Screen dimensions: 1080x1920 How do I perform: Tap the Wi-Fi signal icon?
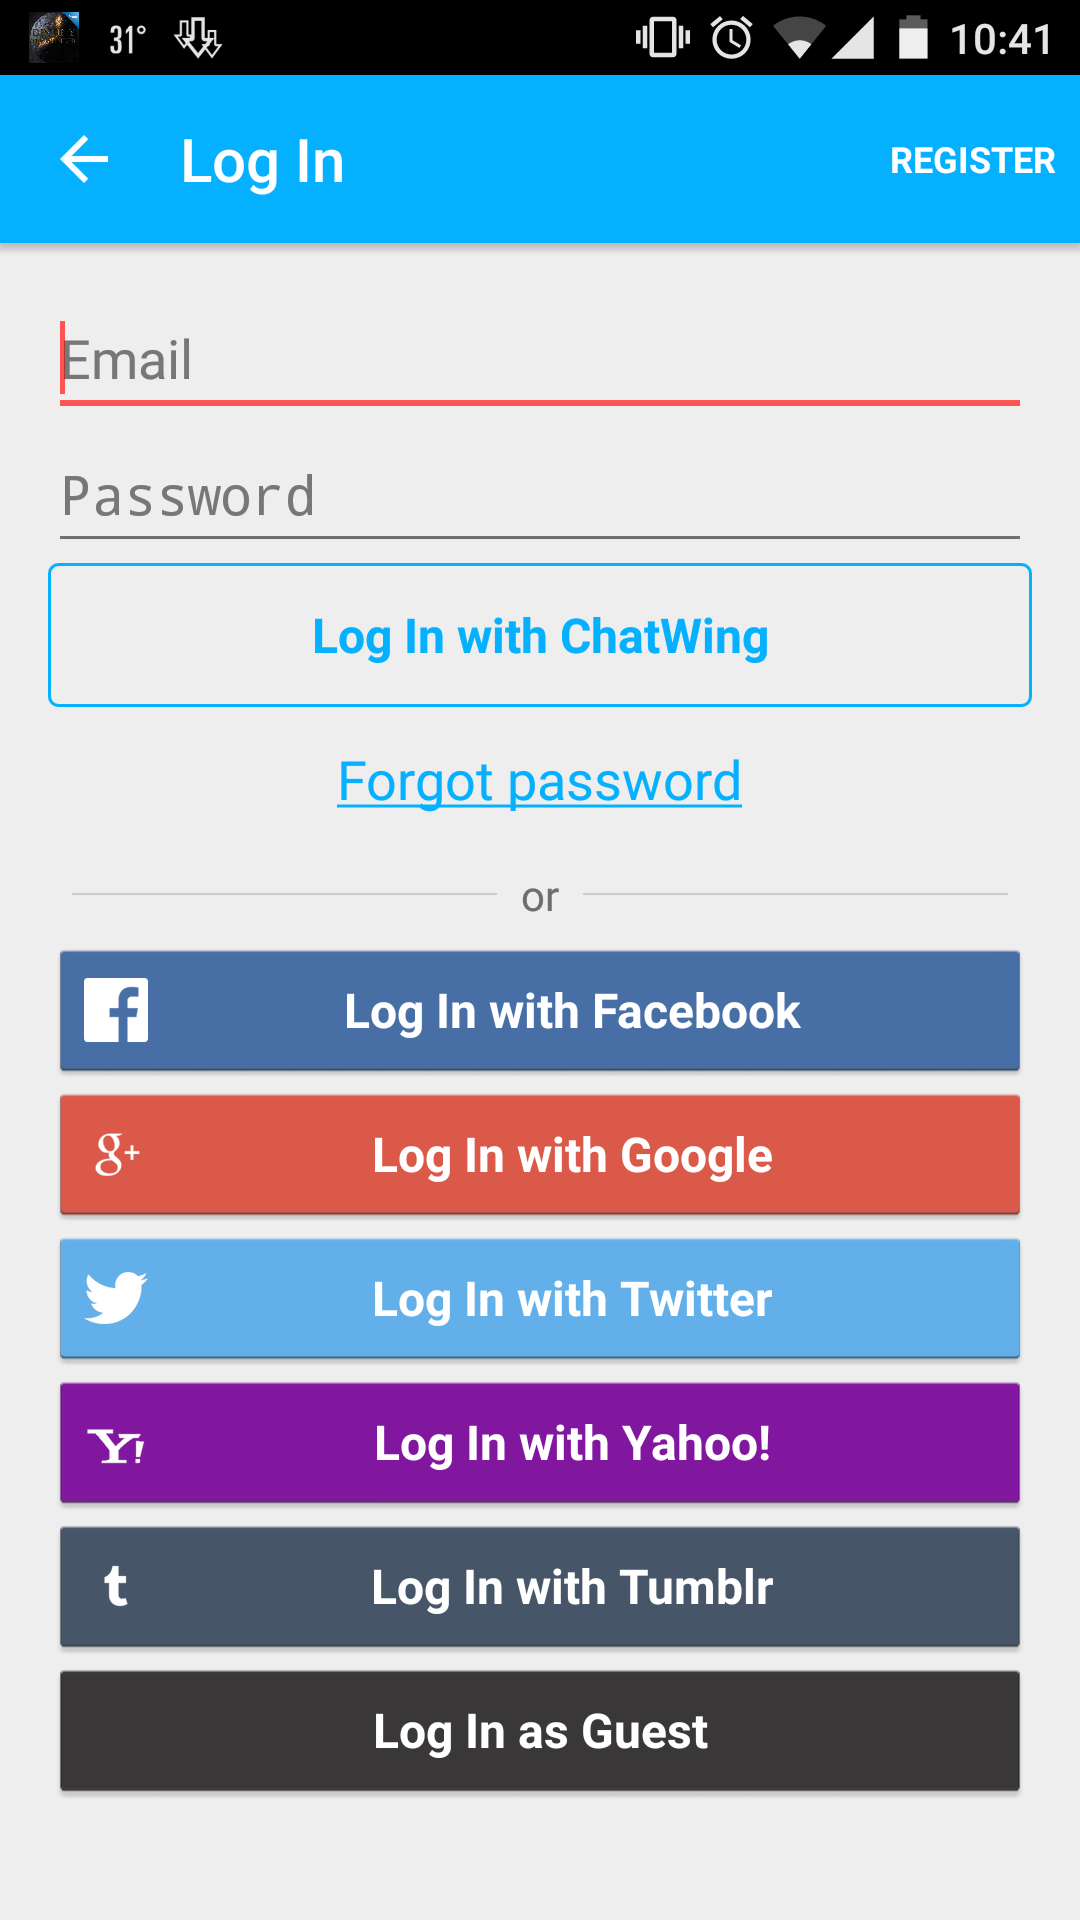799,39
